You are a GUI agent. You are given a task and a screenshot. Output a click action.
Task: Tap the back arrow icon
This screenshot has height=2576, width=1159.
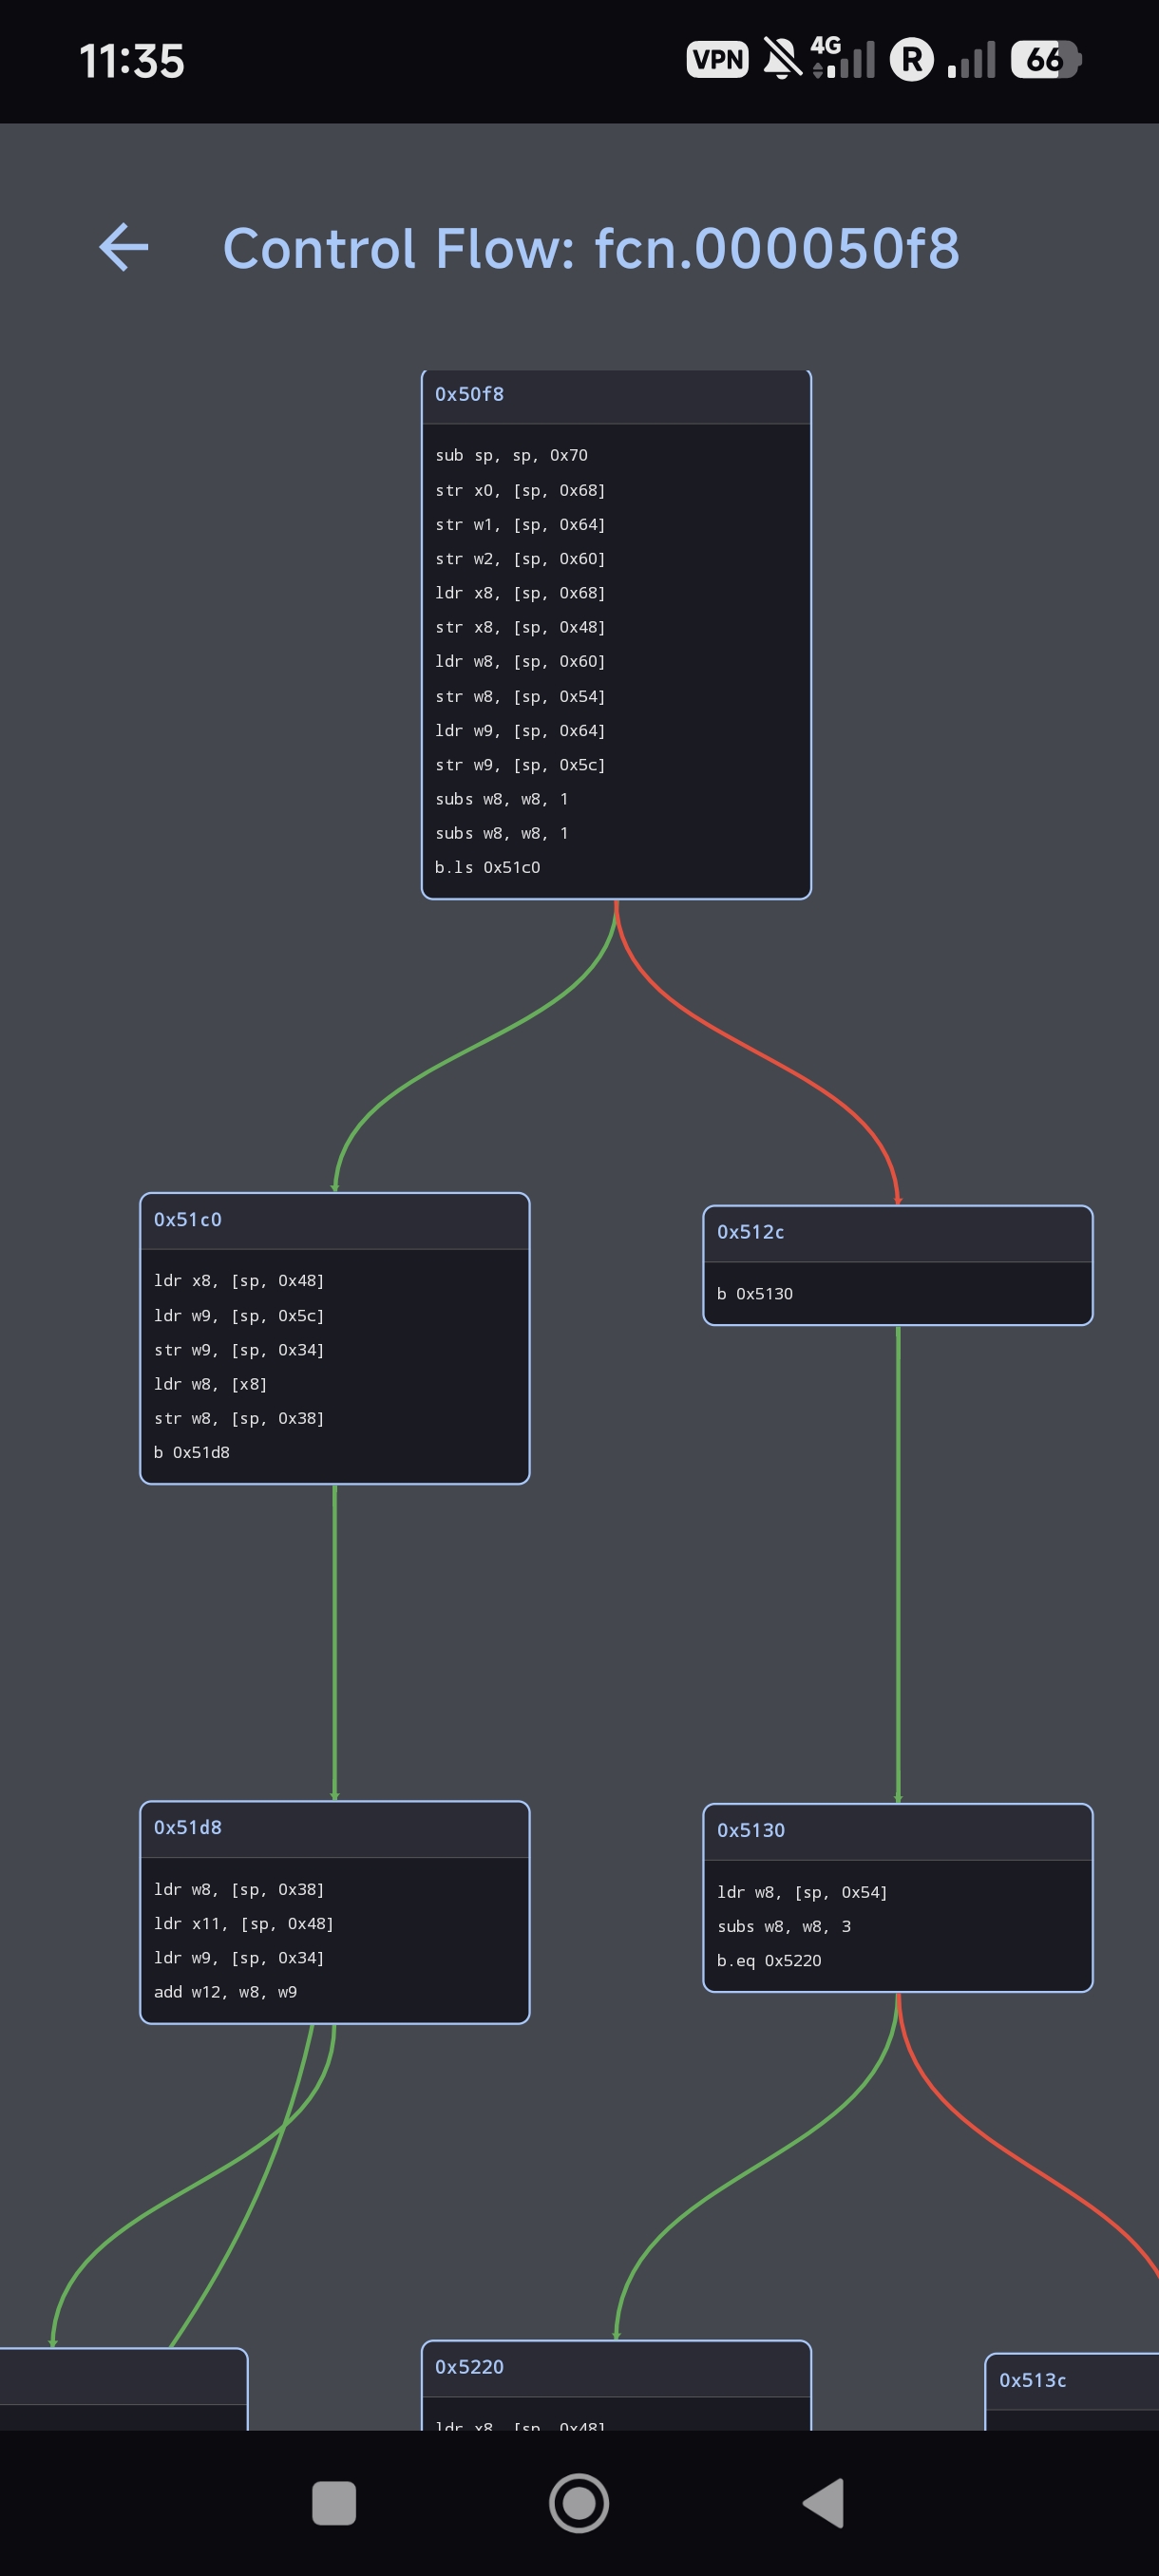(124, 248)
